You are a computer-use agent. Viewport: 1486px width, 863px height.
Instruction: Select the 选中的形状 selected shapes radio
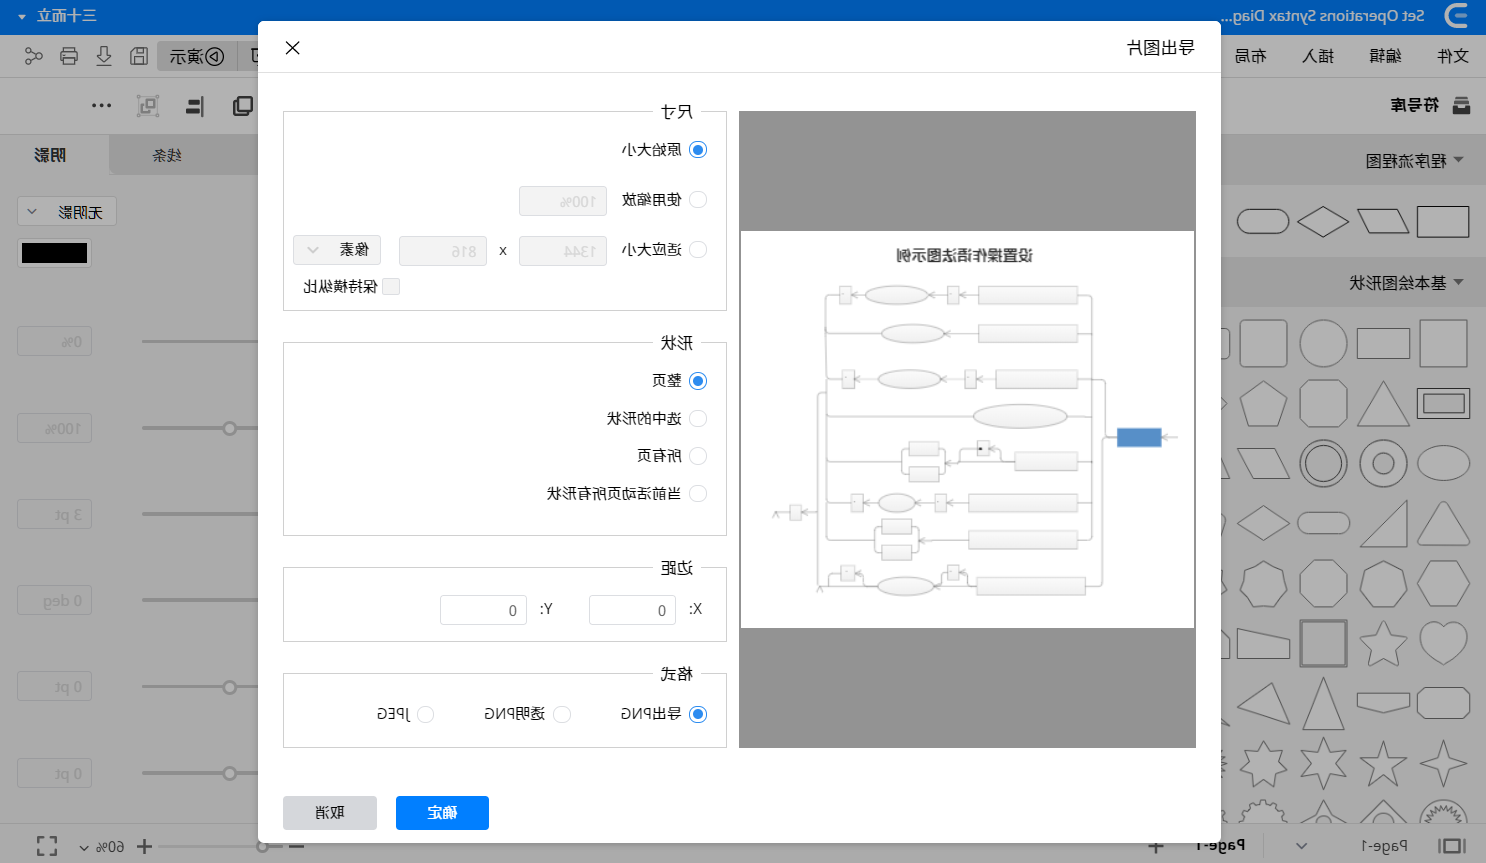[698, 419]
